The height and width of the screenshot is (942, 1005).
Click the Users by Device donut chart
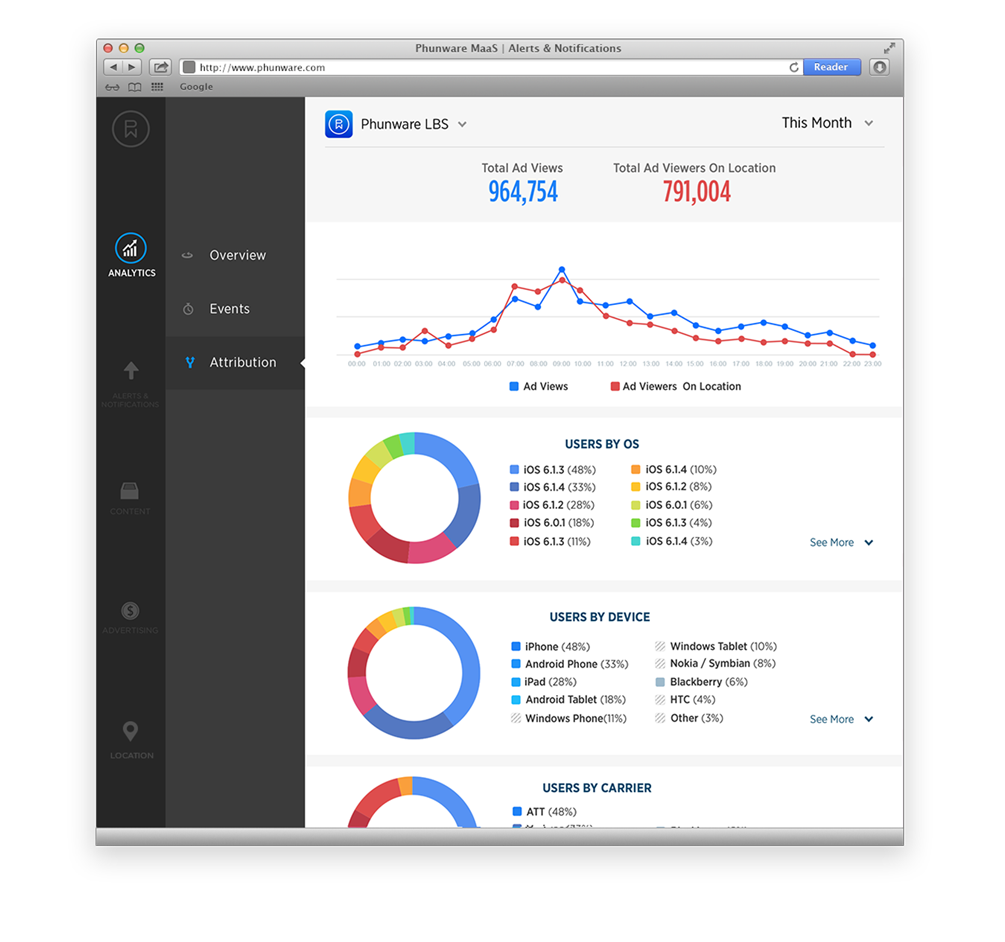(x=413, y=673)
